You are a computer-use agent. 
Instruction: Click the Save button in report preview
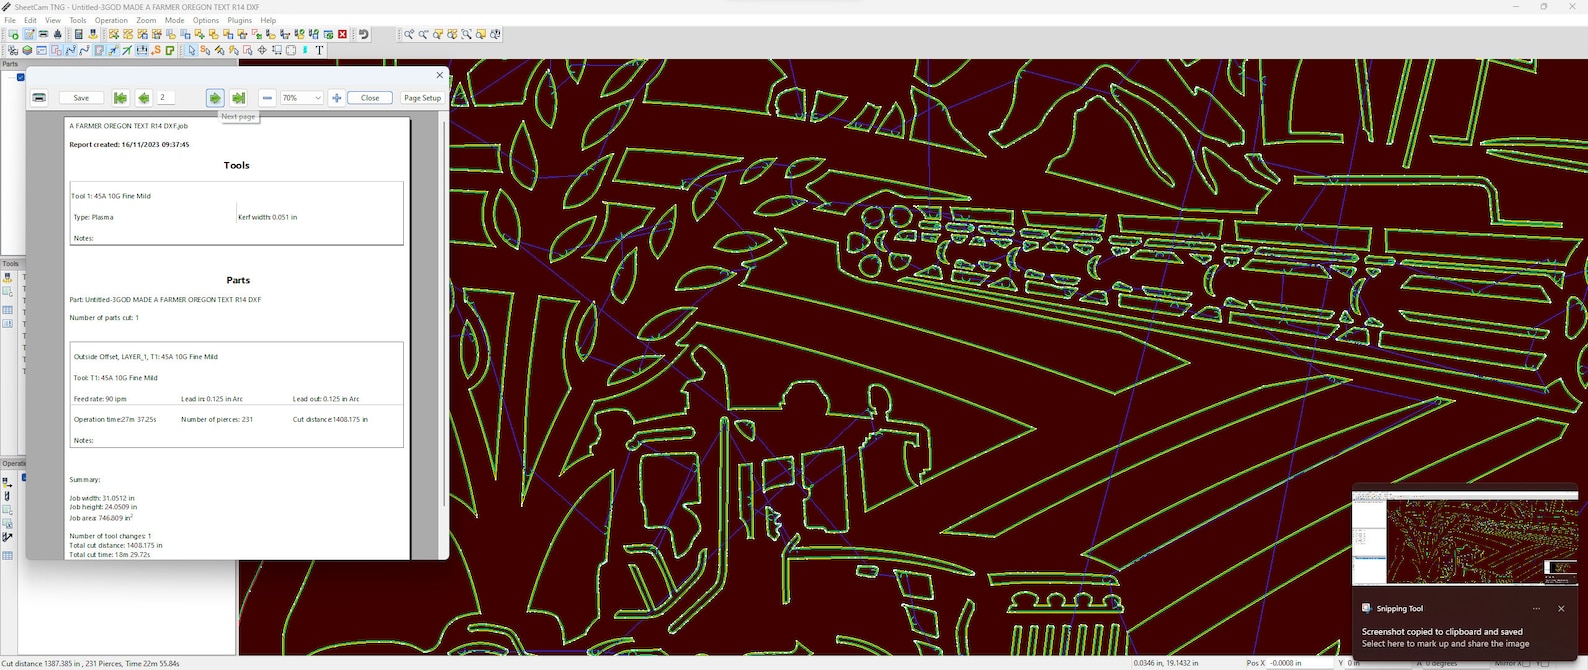coord(81,98)
